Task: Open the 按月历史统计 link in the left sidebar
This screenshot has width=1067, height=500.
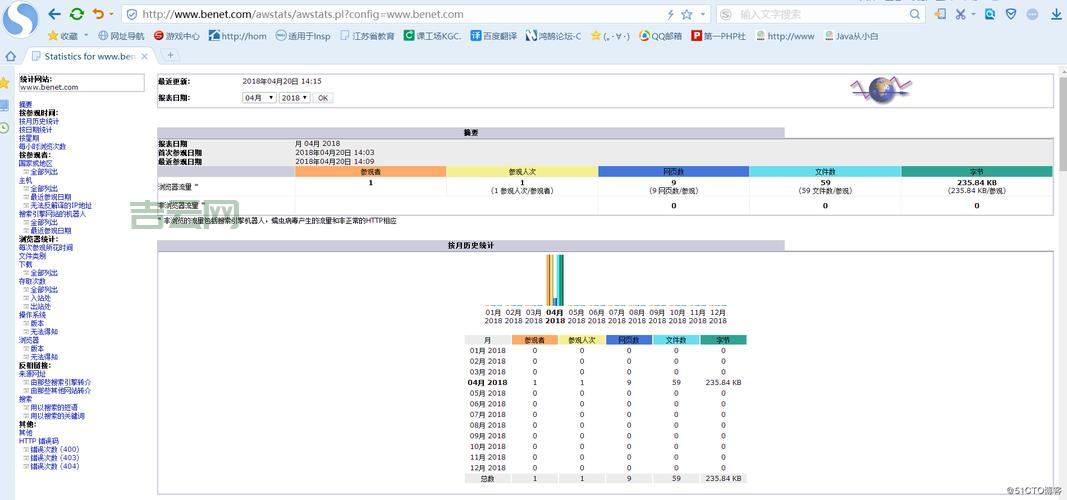Action: pyautogui.click(x=39, y=122)
